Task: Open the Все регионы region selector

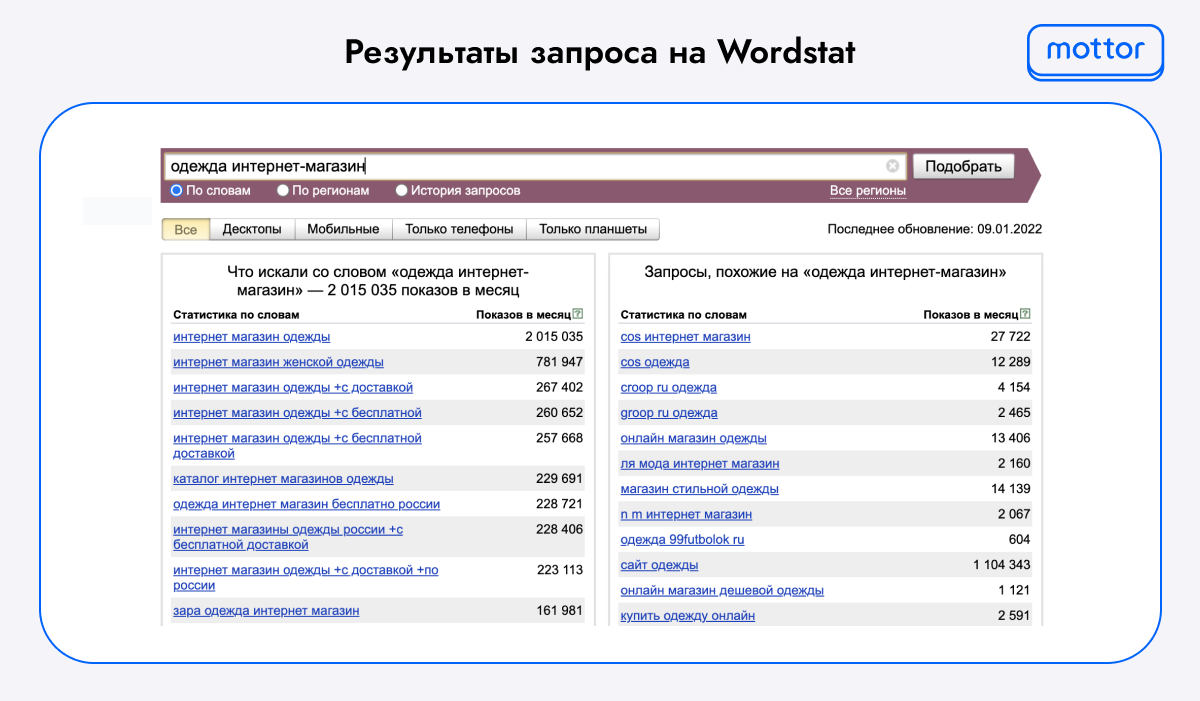Action: pyautogui.click(x=868, y=191)
